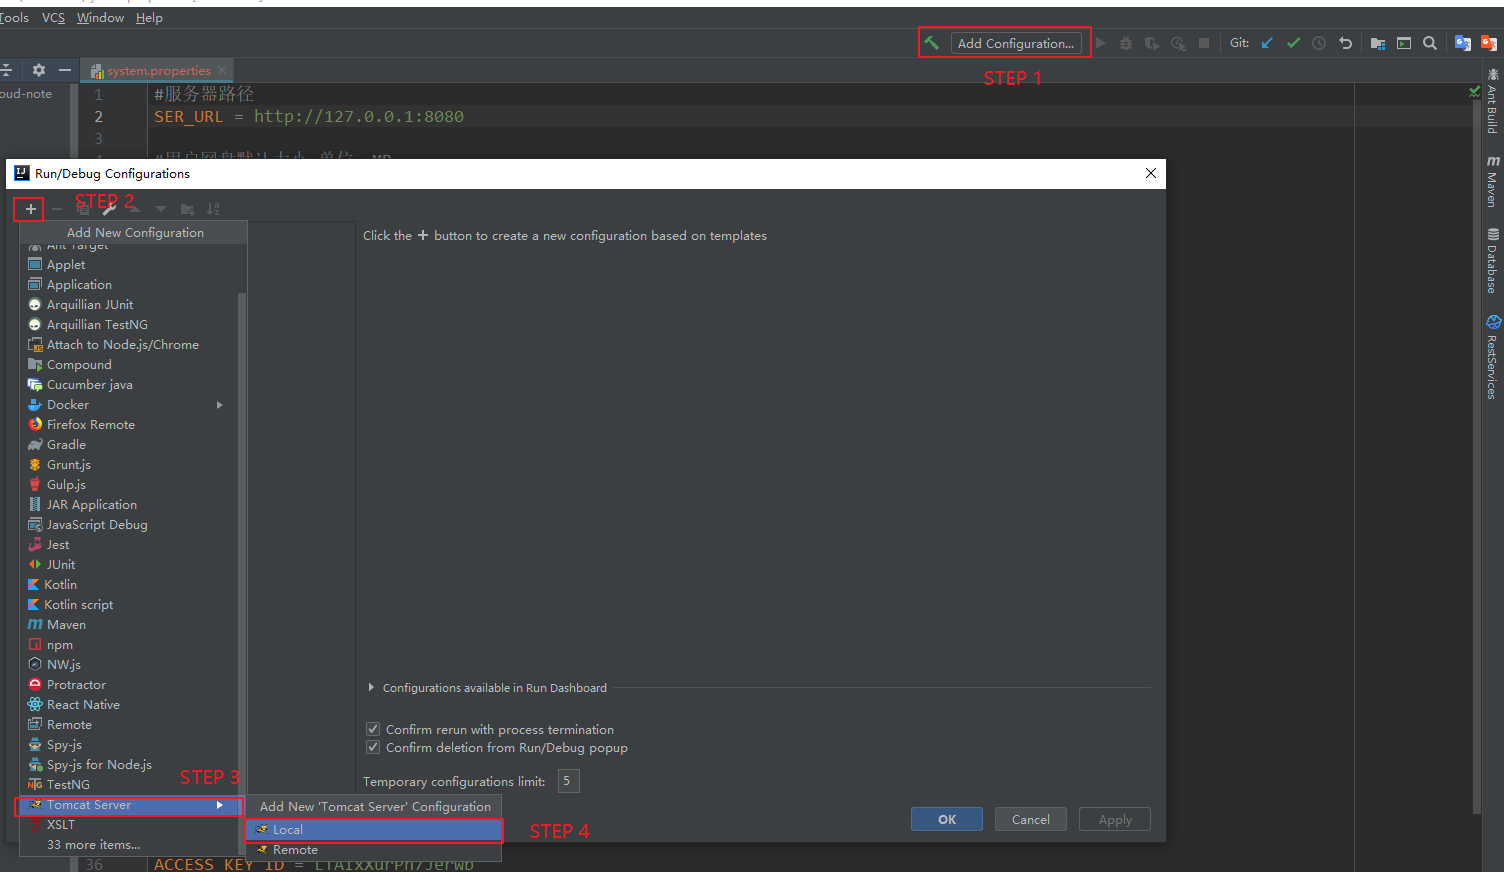
Task: Click the Temporary configurations limit field
Action: tap(568, 781)
